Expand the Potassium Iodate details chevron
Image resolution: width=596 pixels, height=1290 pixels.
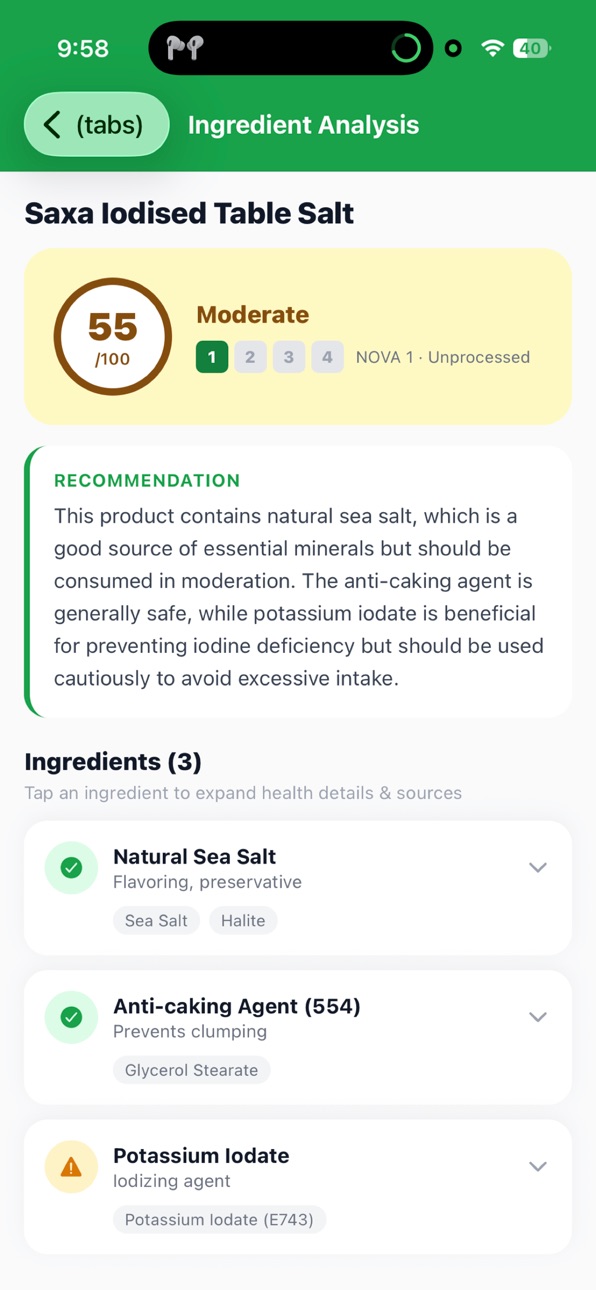coord(538,1167)
